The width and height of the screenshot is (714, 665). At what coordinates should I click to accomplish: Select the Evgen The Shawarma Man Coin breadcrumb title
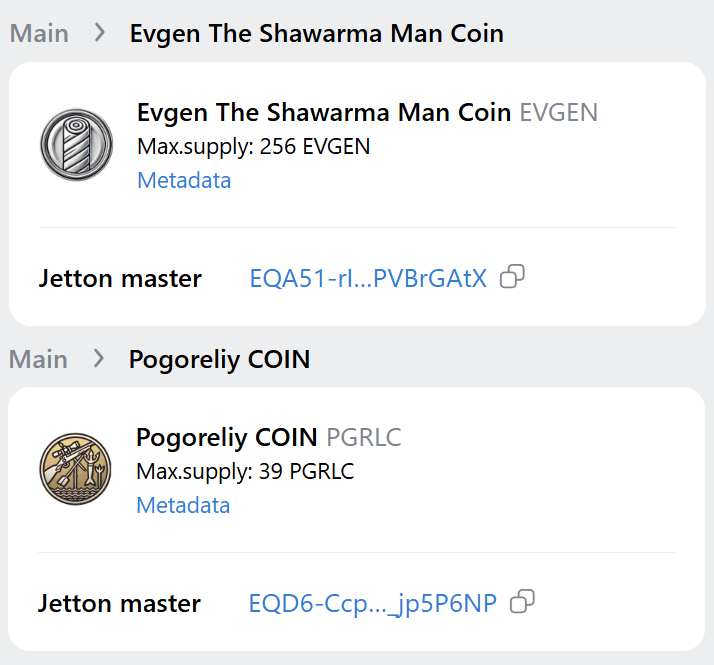[x=316, y=34]
